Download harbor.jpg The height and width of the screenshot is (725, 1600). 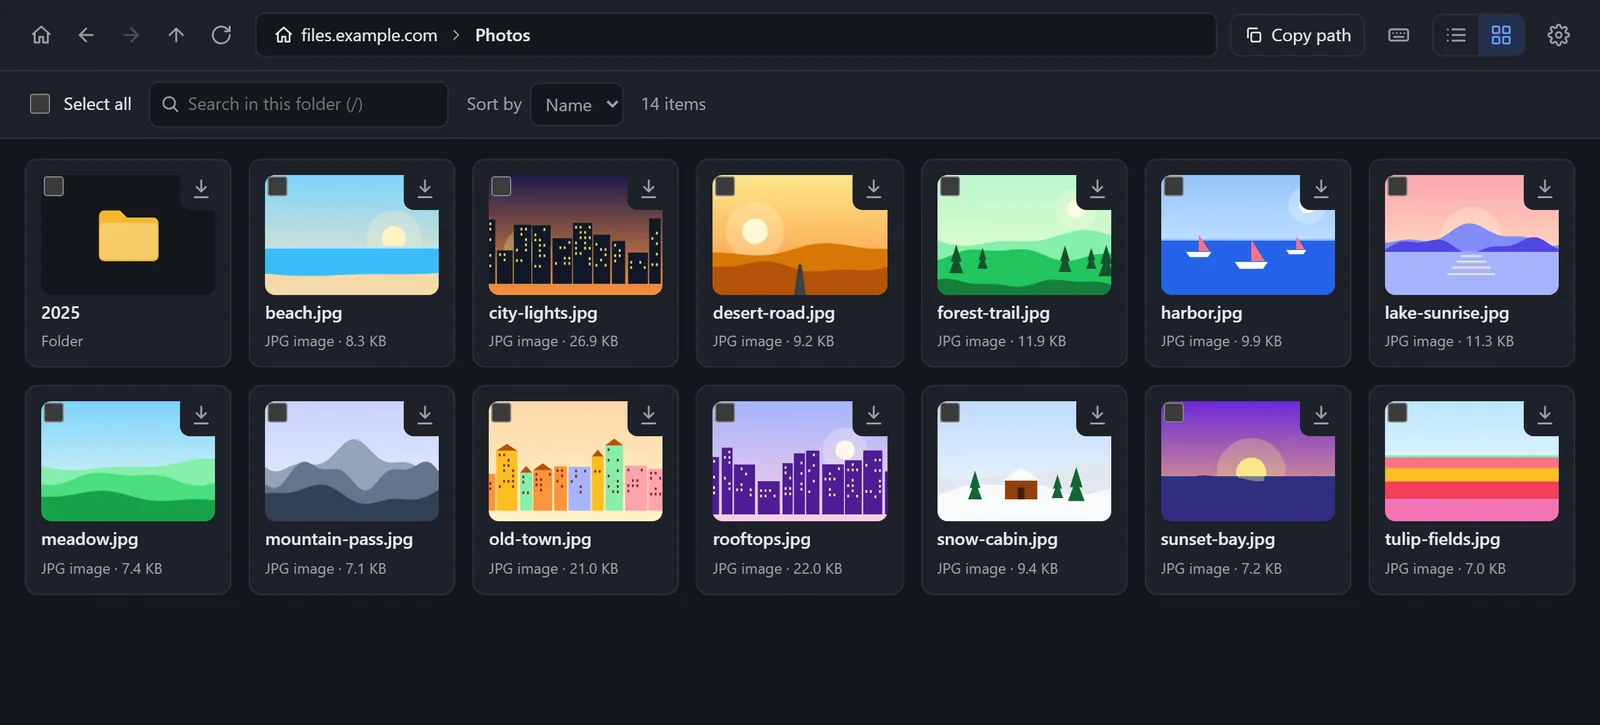coord(1321,188)
